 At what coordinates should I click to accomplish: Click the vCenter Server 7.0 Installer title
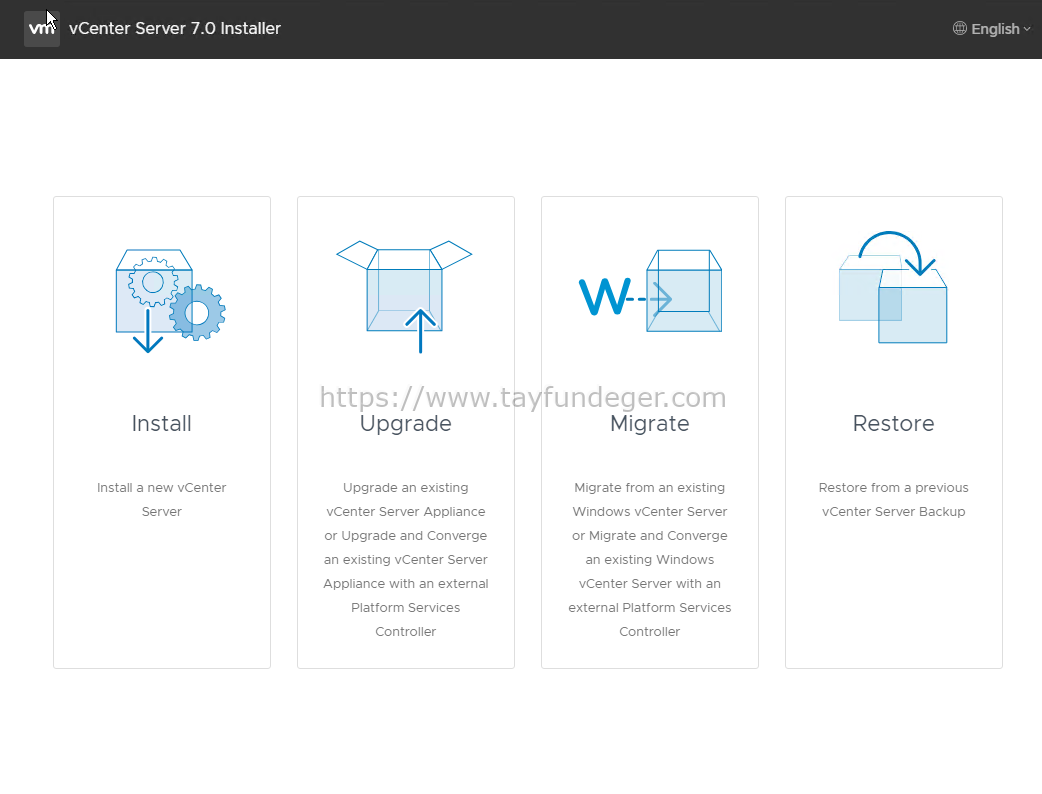(175, 29)
